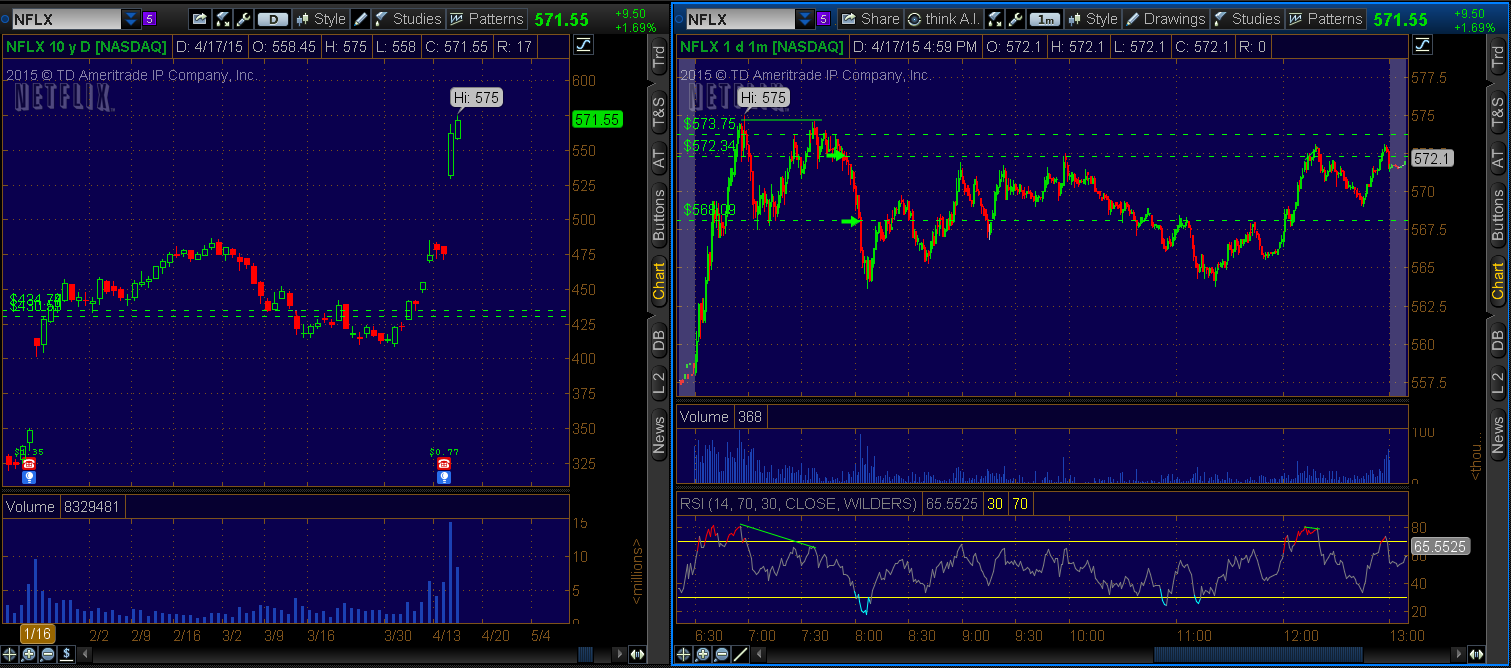The width and height of the screenshot is (1511, 668).
Task: Click zoom out icon below left chart
Action: [48, 654]
